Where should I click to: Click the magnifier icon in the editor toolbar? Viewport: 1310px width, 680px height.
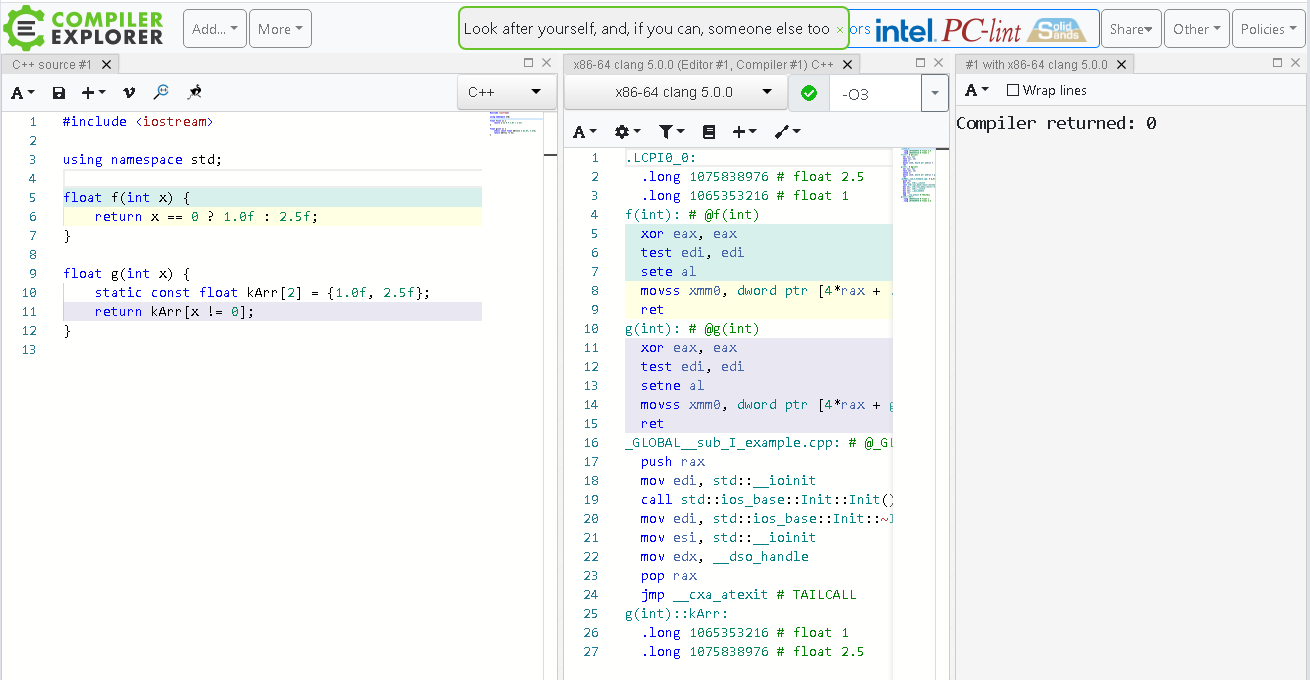pos(161,92)
